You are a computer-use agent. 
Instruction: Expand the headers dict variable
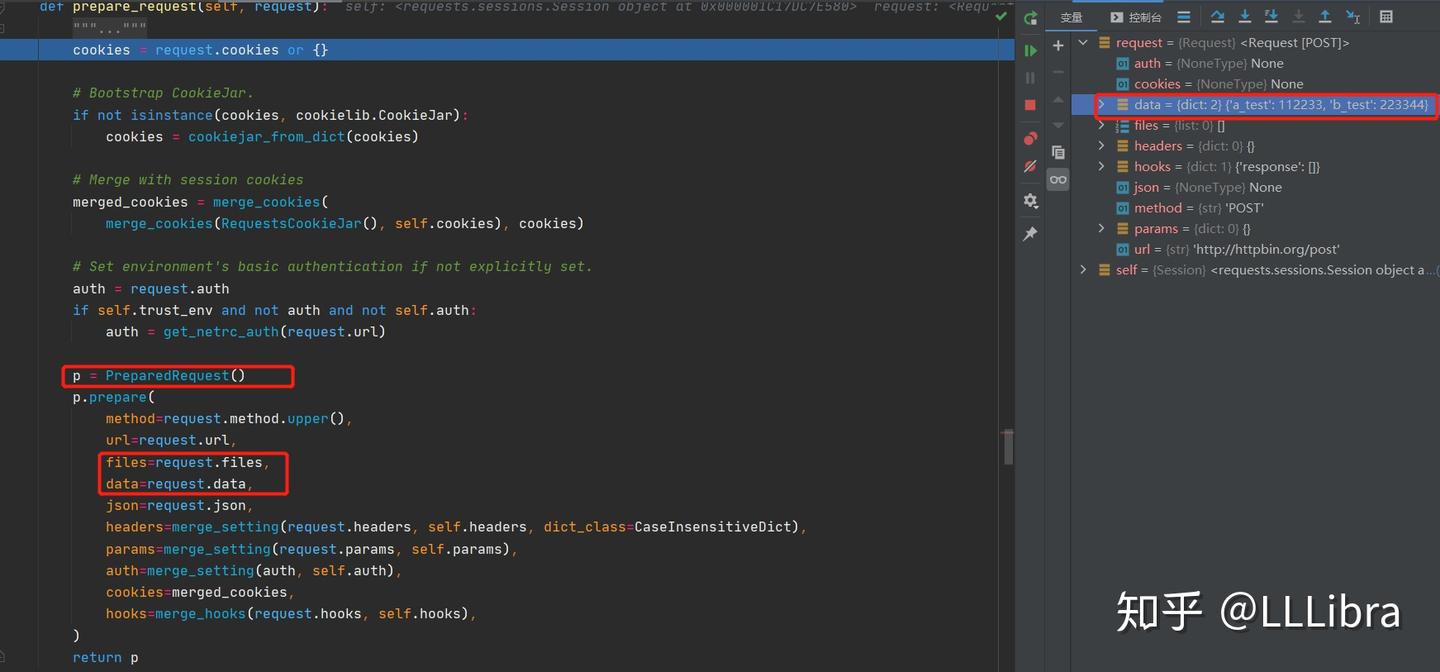click(1102, 146)
